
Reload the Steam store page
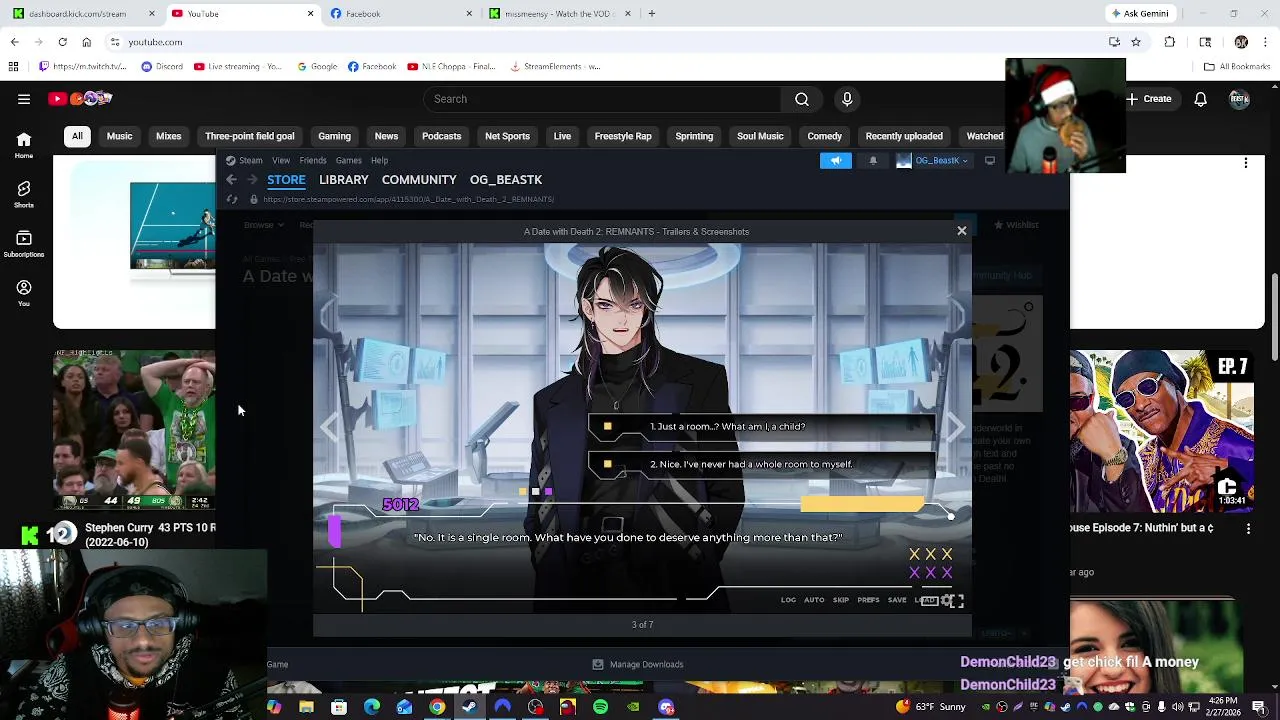pos(232,199)
